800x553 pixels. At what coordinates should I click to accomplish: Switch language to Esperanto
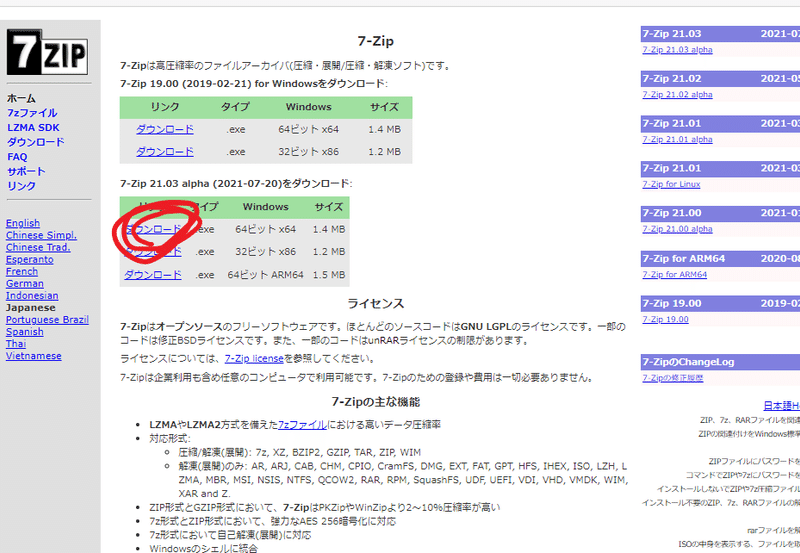pos(30,260)
